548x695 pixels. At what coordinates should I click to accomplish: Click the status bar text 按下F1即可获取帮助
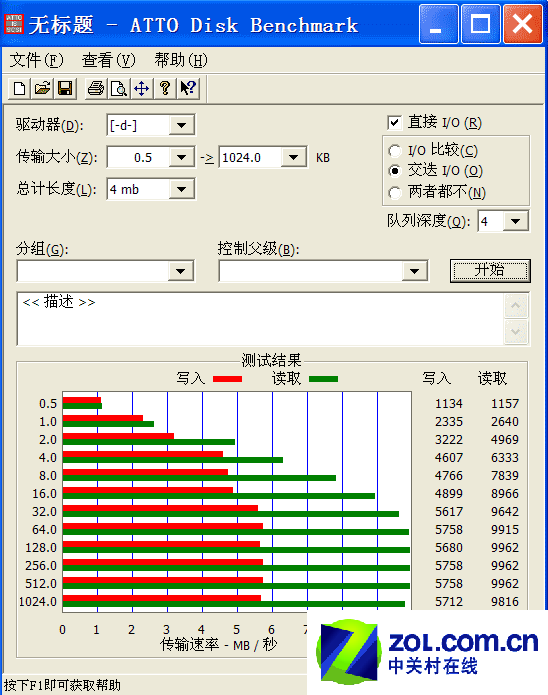tap(63, 685)
